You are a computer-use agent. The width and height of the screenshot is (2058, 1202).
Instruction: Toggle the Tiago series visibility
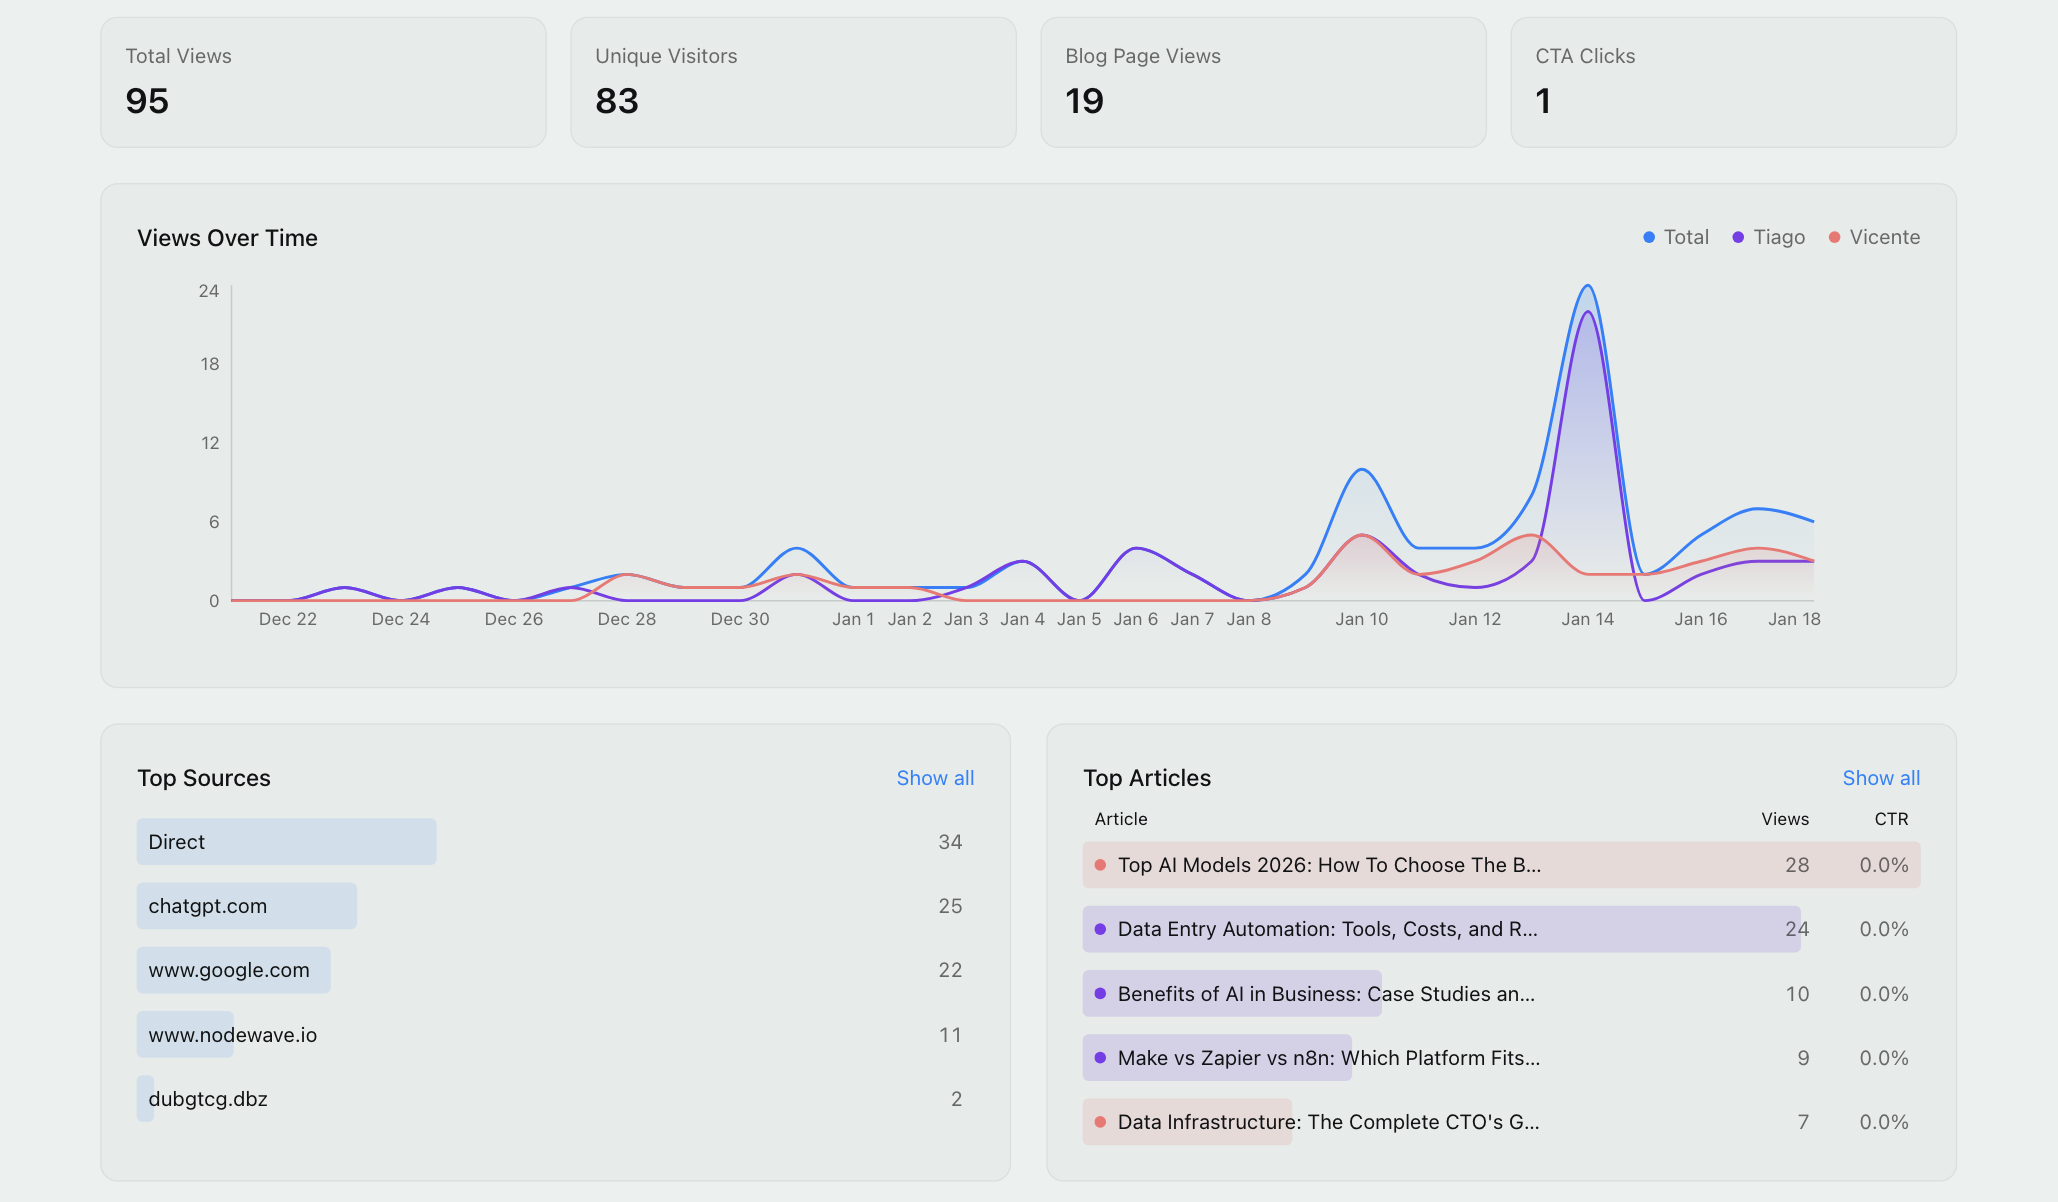click(x=1768, y=237)
